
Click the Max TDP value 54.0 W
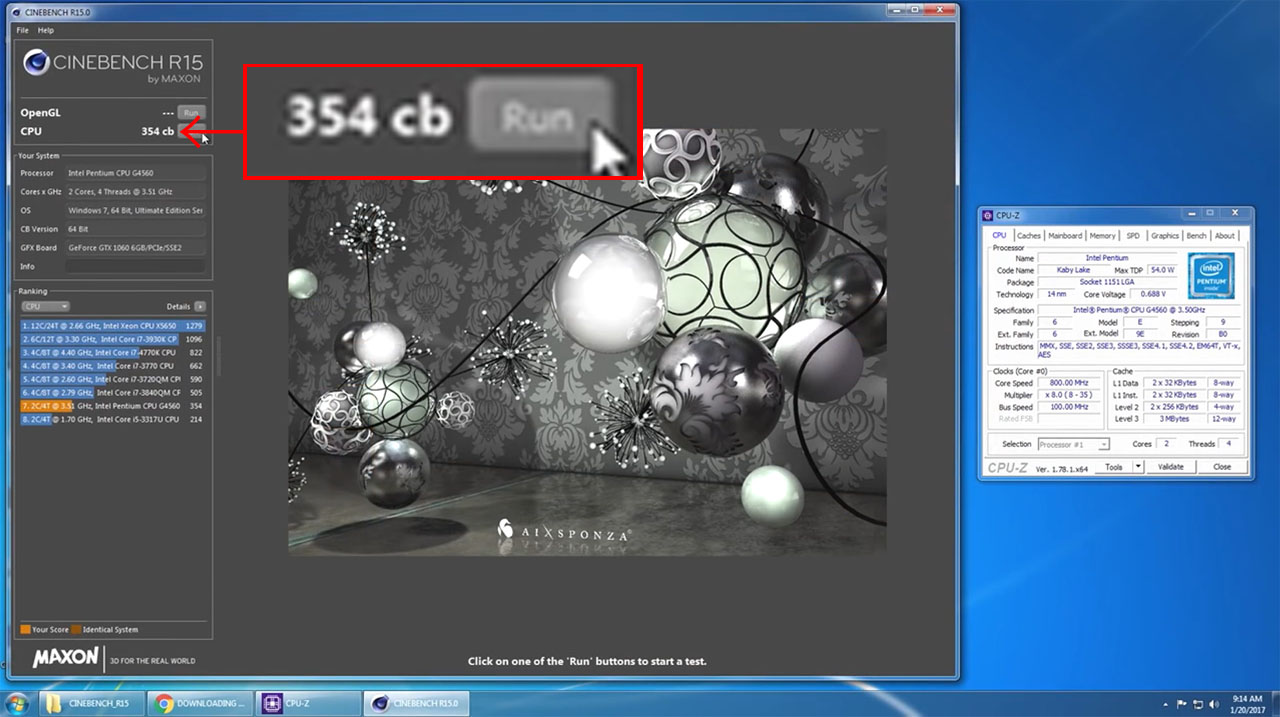point(1162,270)
